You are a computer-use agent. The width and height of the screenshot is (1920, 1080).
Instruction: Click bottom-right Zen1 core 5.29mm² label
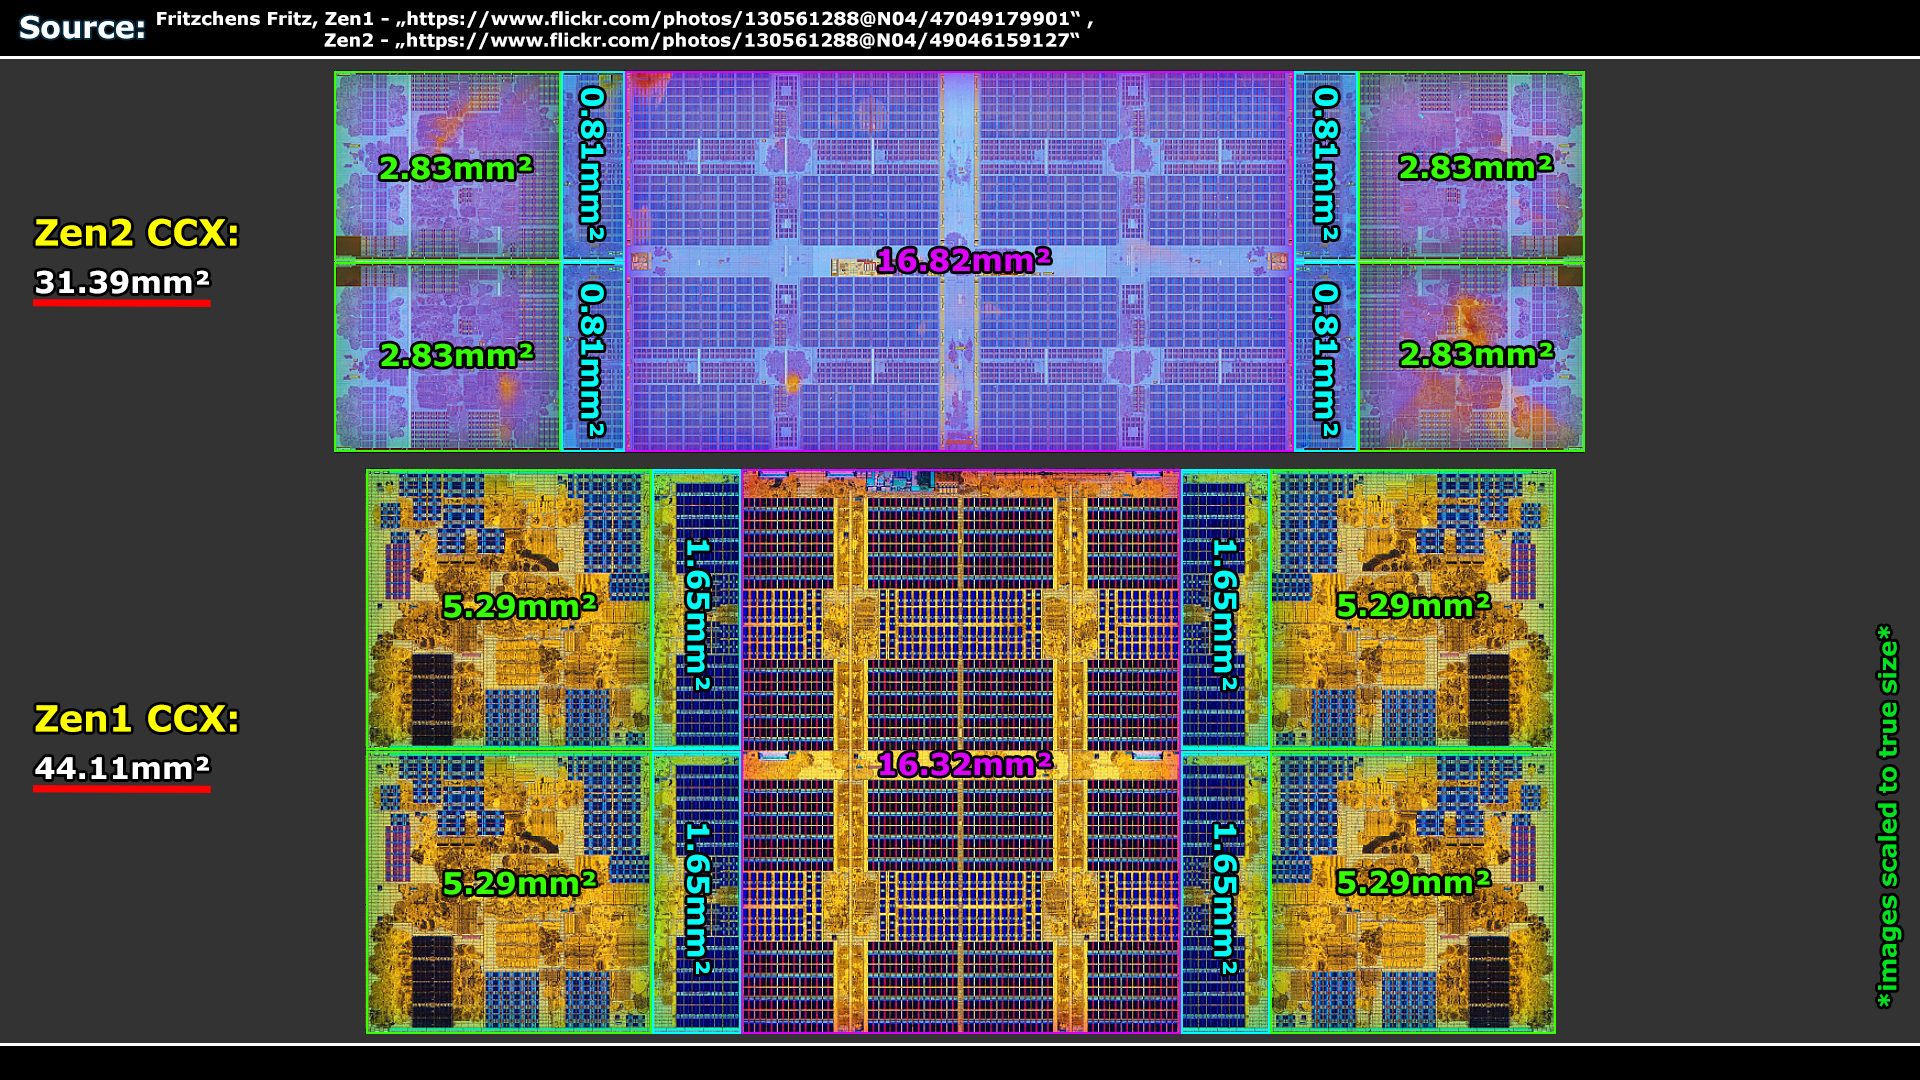click(1413, 882)
